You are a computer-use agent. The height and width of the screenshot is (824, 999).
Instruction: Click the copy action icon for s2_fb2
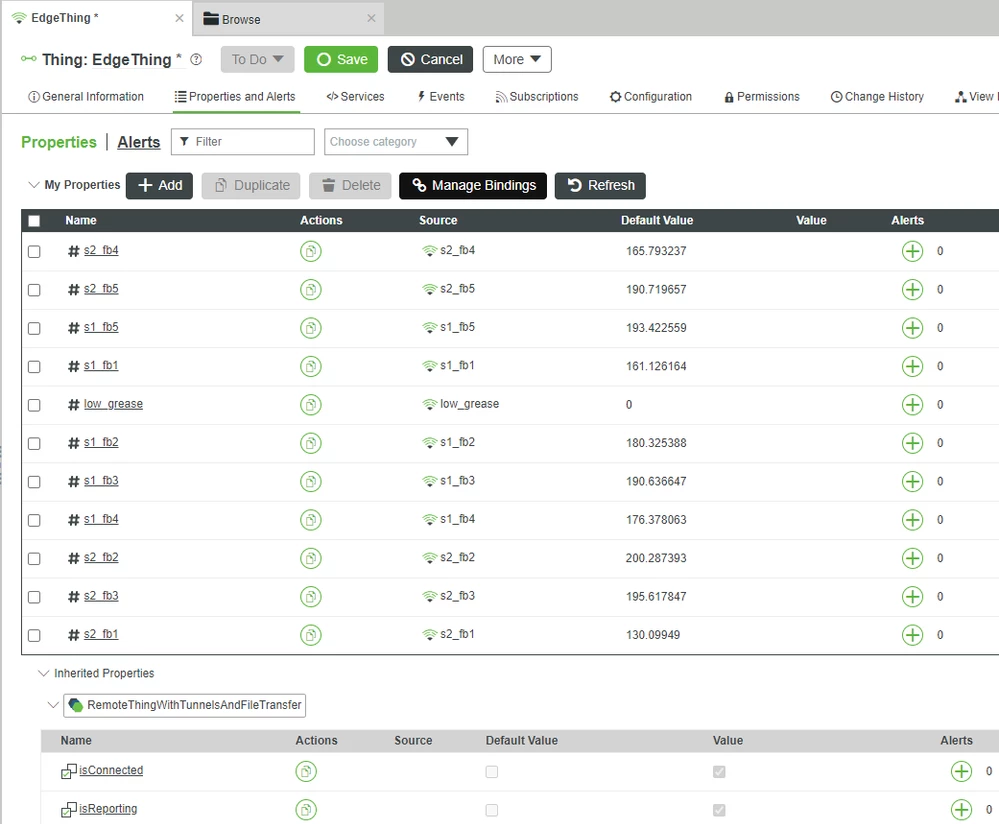[x=310, y=558]
